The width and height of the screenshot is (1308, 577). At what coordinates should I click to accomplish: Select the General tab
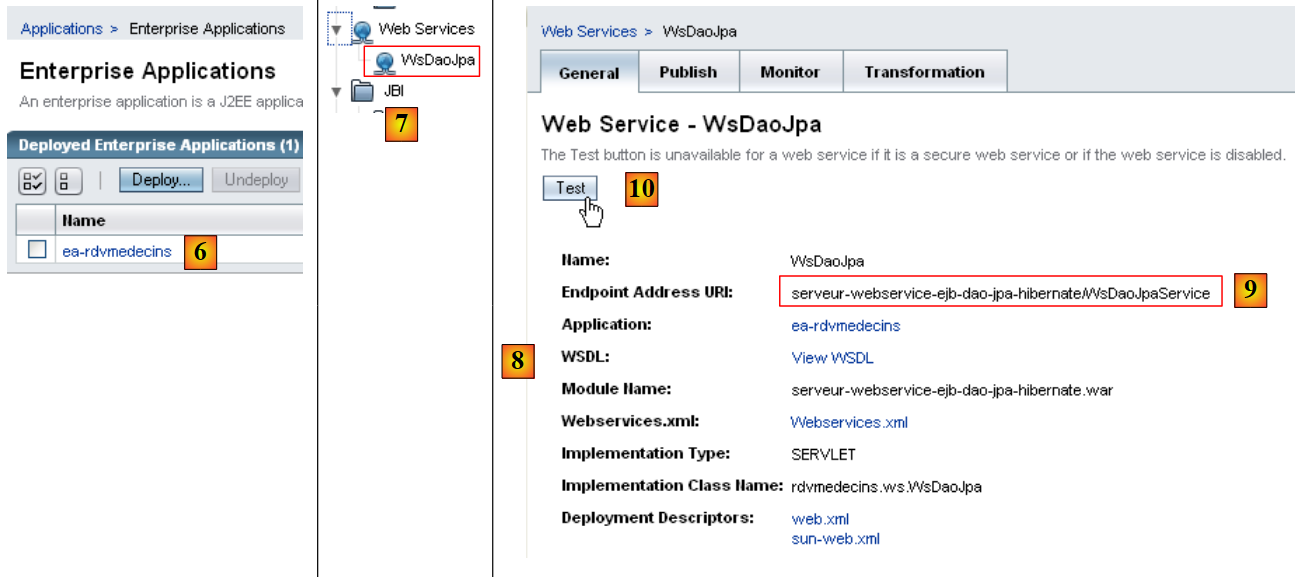pyautogui.click(x=589, y=73)
